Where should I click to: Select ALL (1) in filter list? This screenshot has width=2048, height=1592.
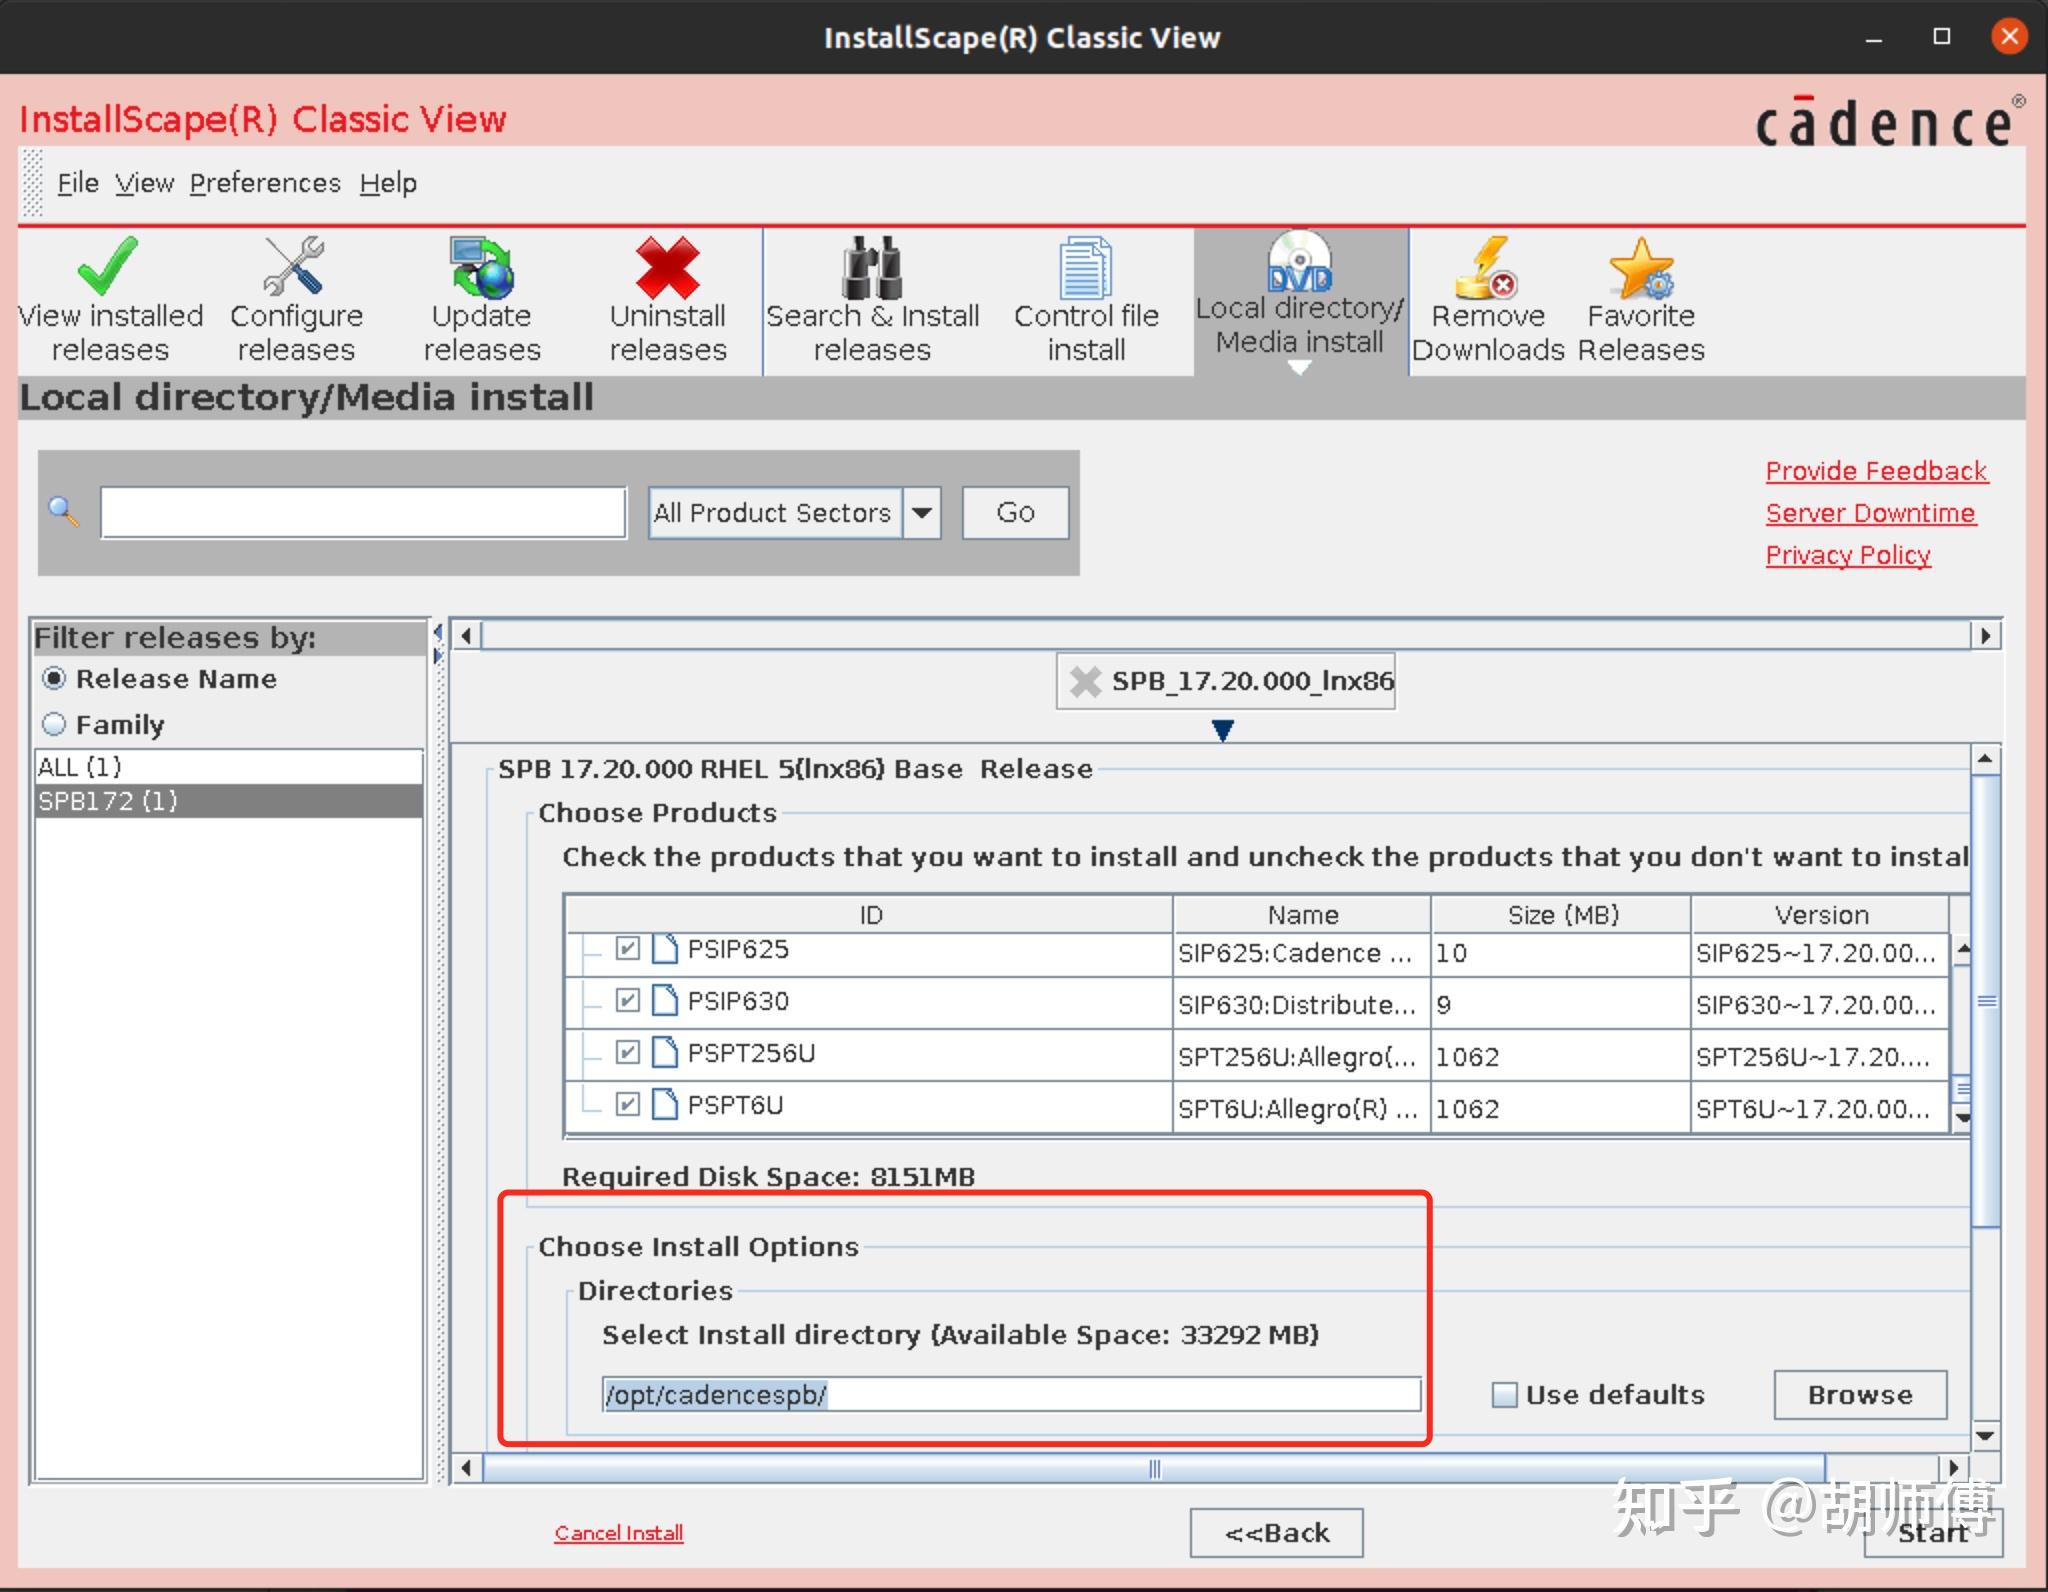[x=229, y=767]
